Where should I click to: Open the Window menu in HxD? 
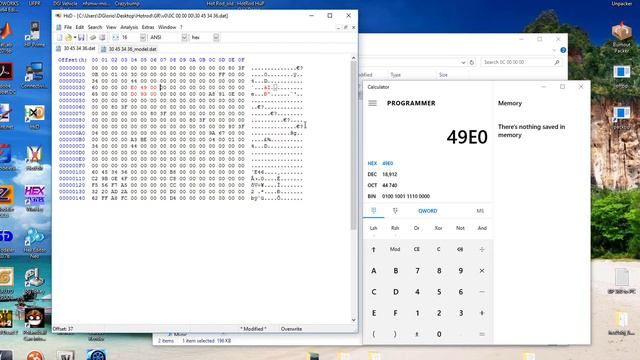click(167, 27)
